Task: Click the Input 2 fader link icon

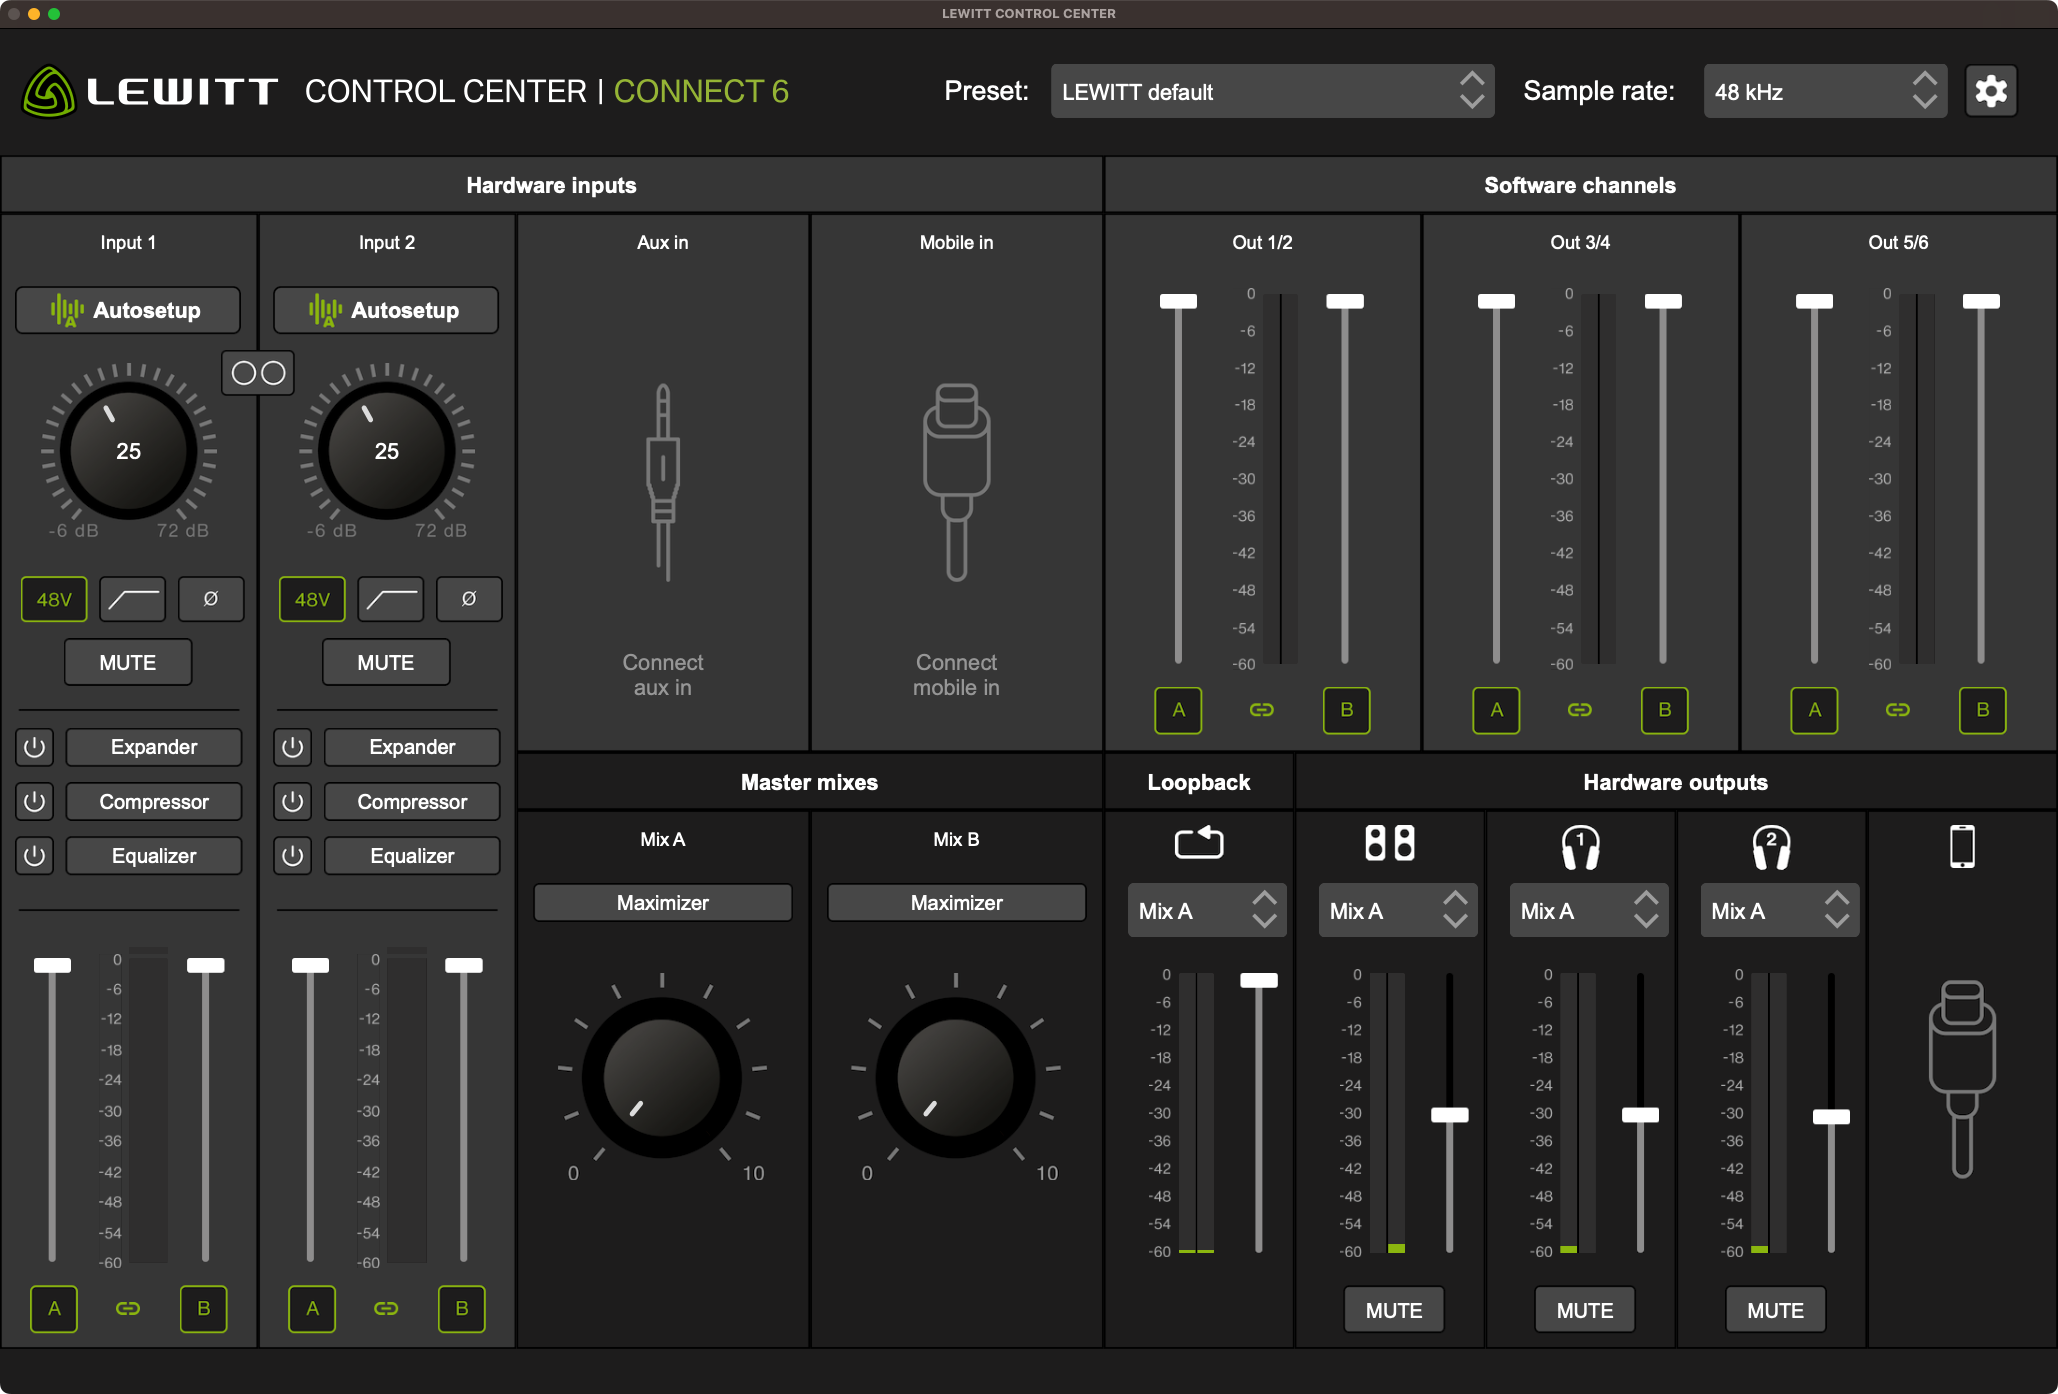Action: click(386, 1308)
